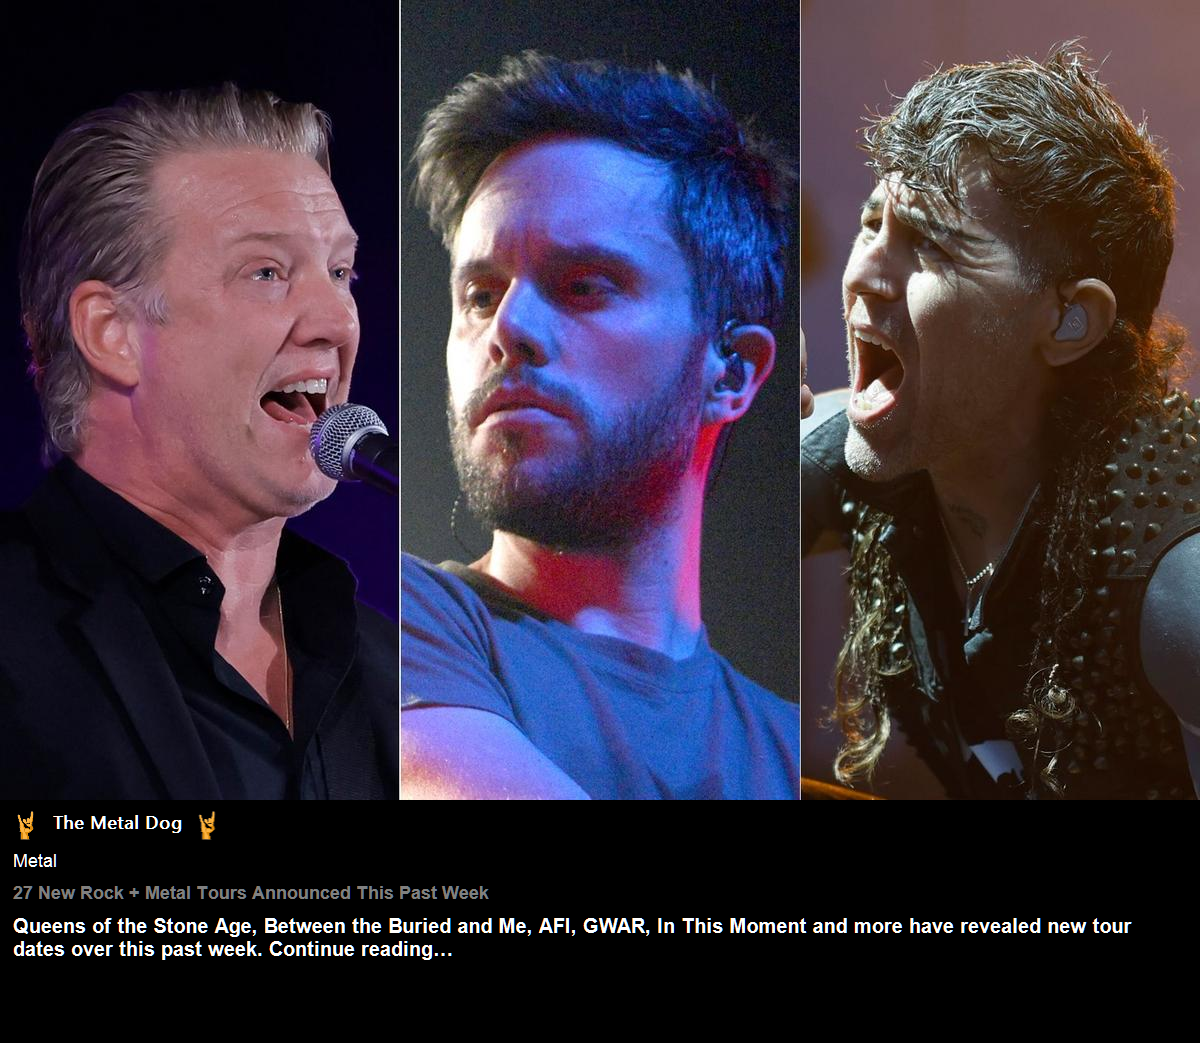Open The Metal Dog feed title

tap(117, 823)
